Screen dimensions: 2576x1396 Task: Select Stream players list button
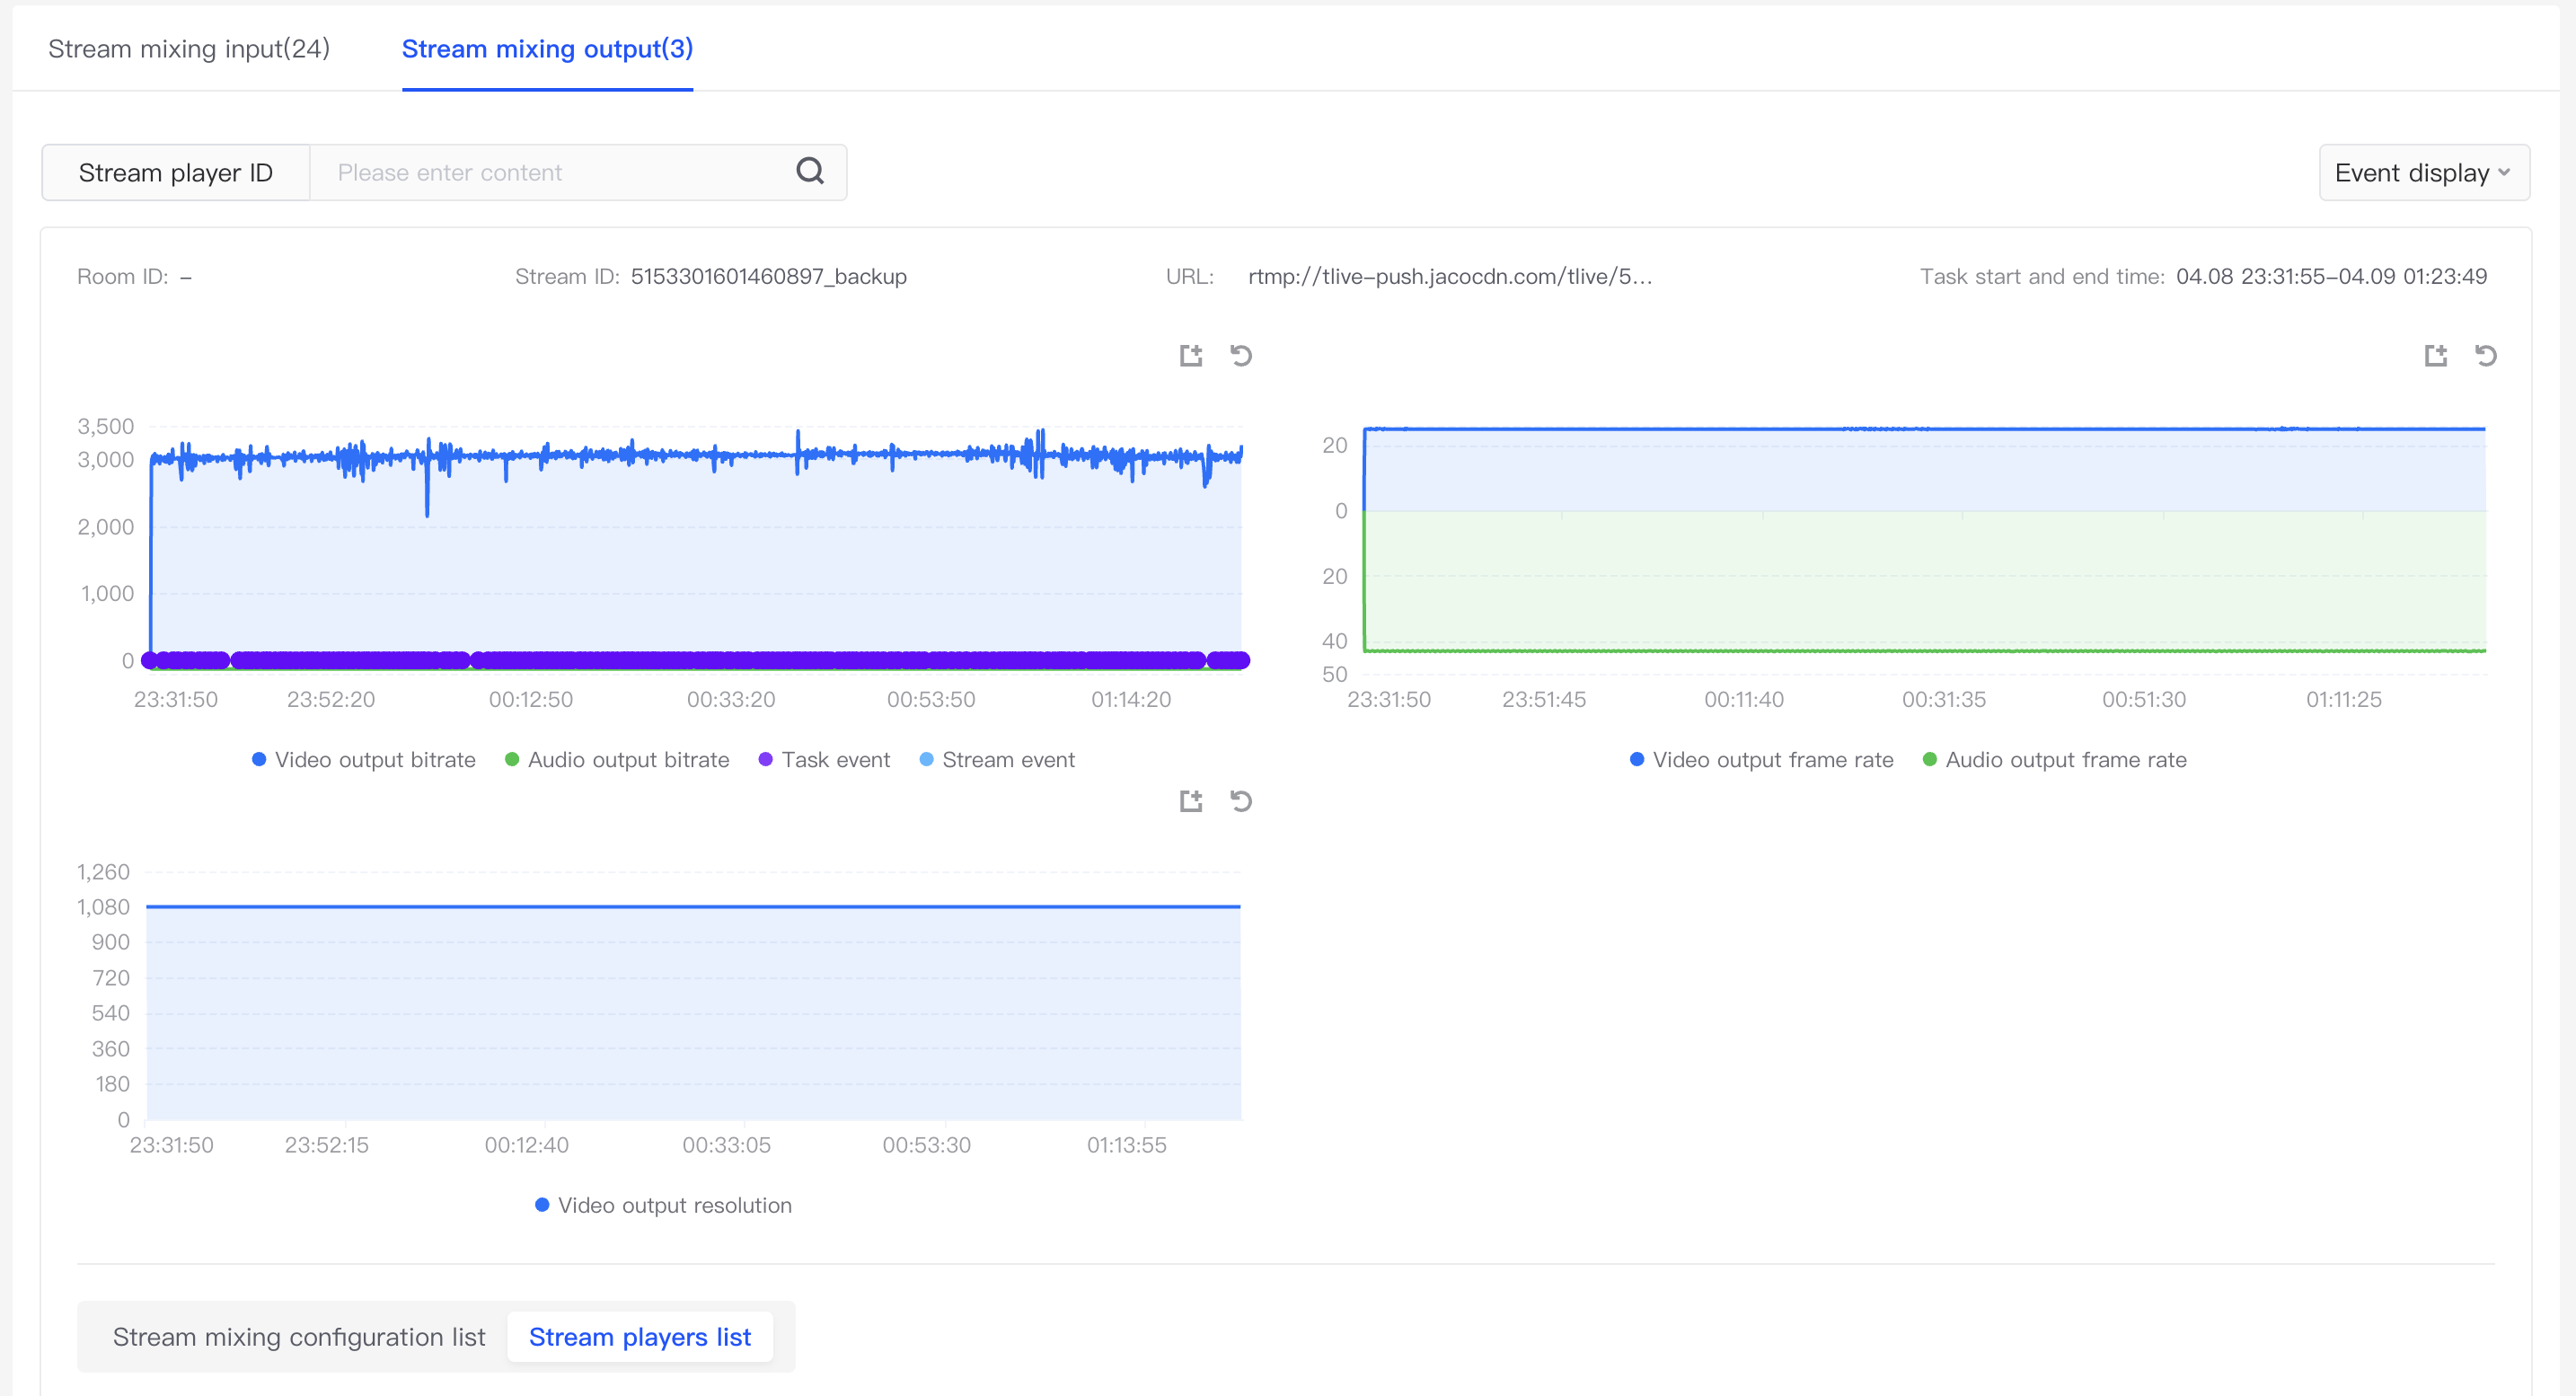click(640, 1337)
